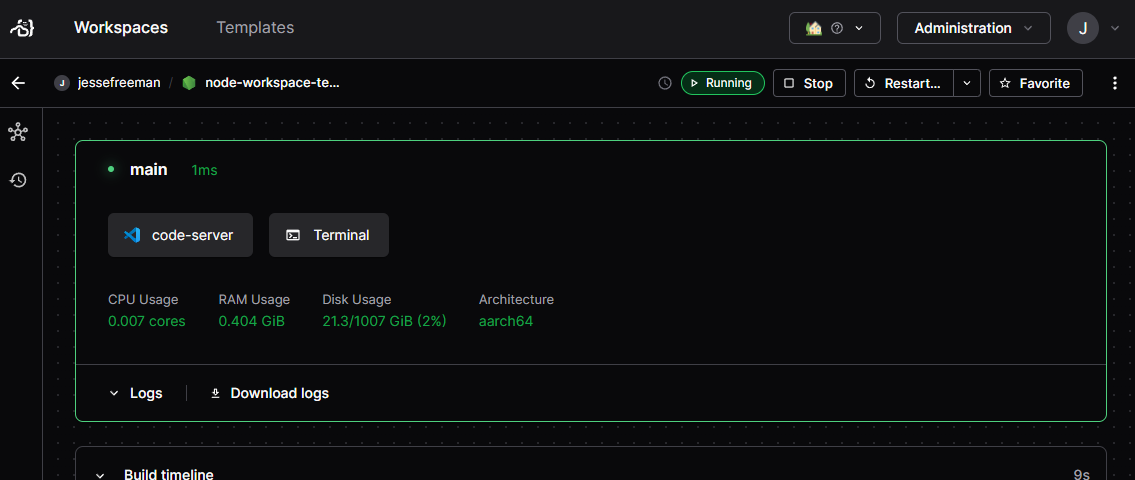1135x480 pixels.
Task: Click the green node template hexagon icon
Action: click(x=189, y=83)
